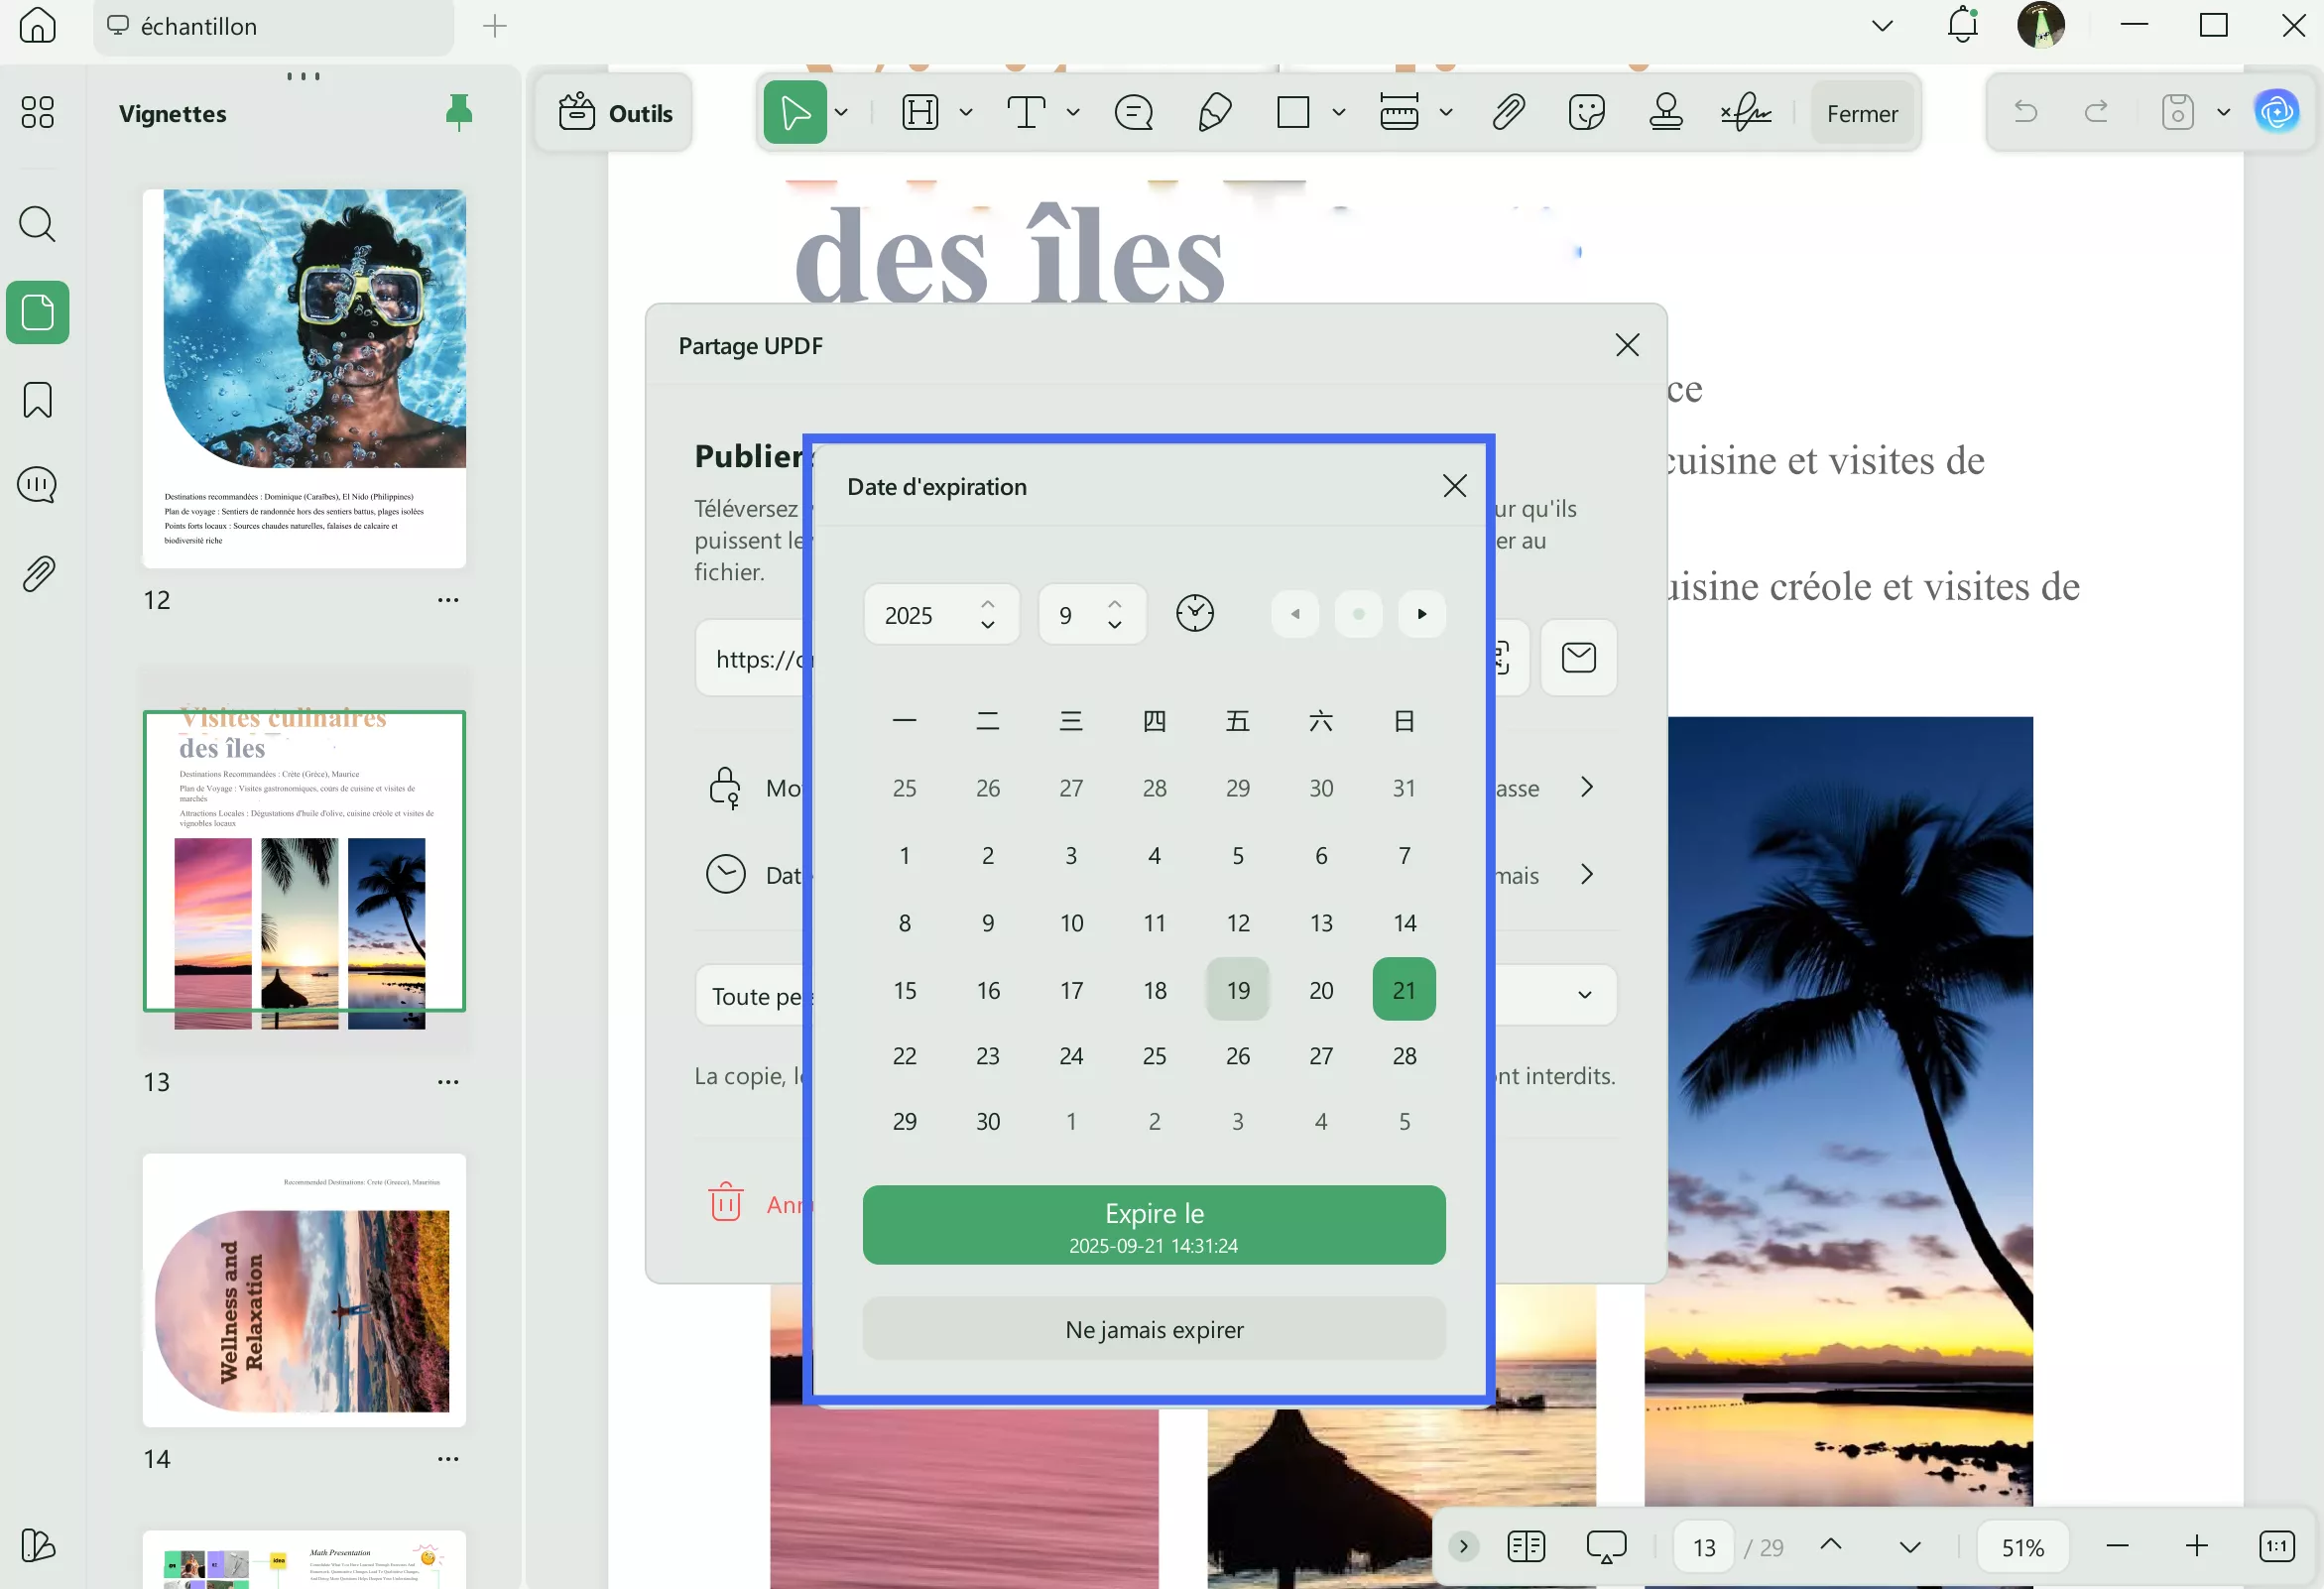2324x1589 pixels.
Task: Open the stickers tool
Action: (x=1586, y=112)
